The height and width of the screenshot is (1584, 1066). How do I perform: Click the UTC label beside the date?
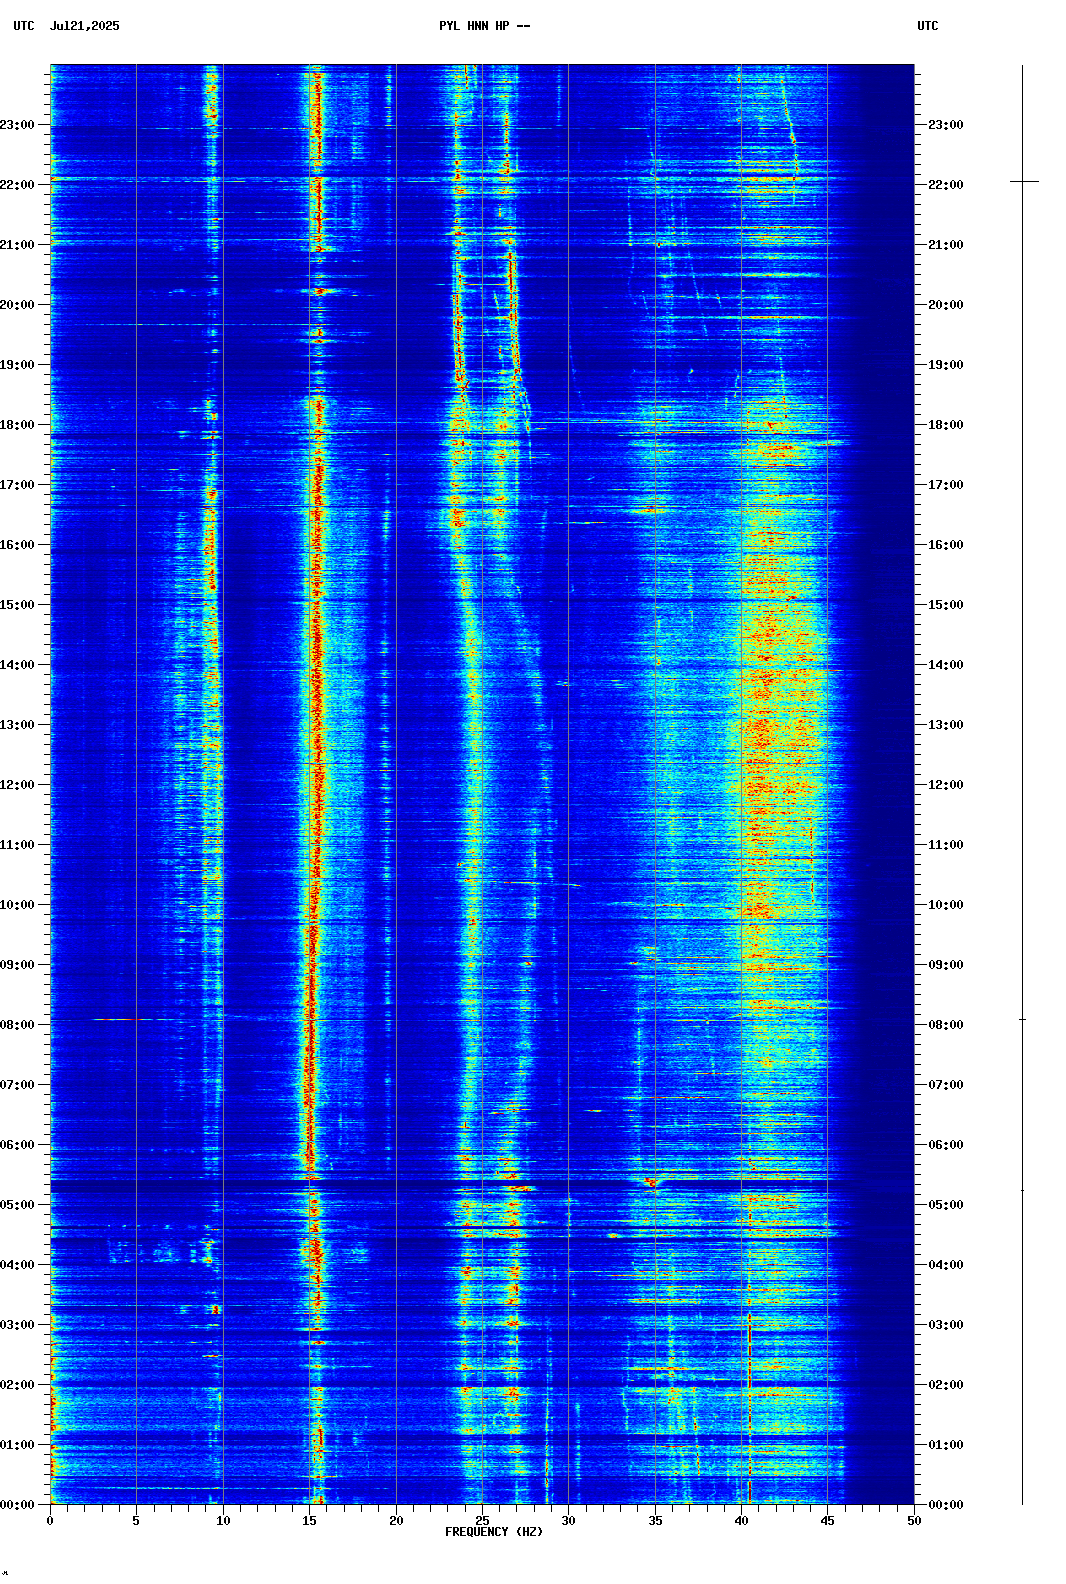[x=24, y=26]
